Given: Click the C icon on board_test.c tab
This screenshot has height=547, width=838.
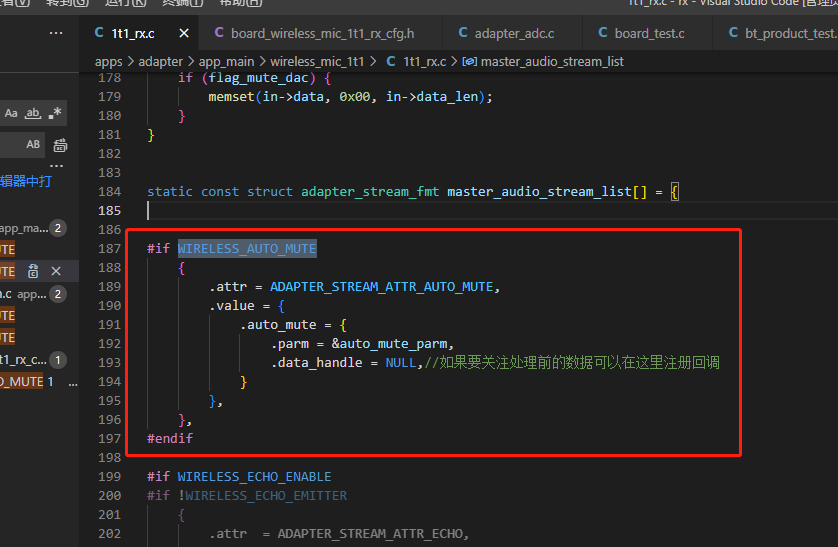Looking at the screenshot, I should (x=603, y=33).
